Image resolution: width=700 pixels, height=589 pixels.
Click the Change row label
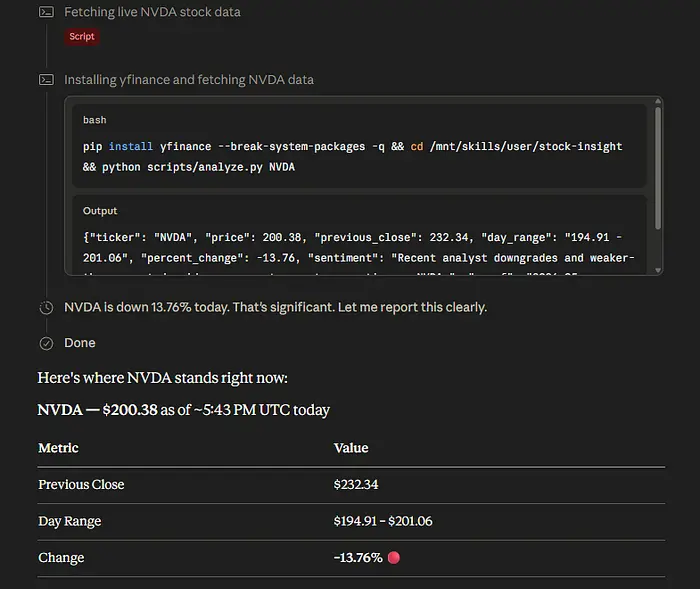pos(61,558)
